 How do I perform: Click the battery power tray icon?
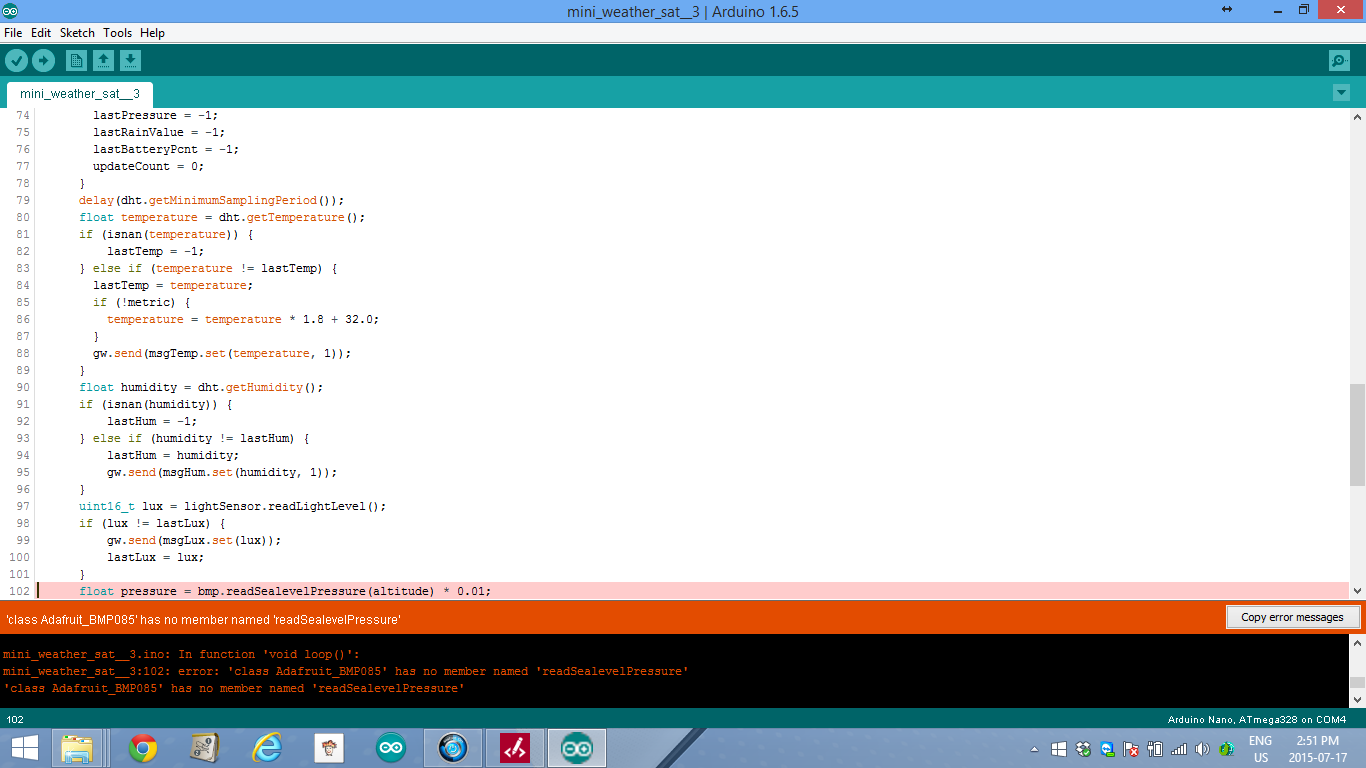1155,749
